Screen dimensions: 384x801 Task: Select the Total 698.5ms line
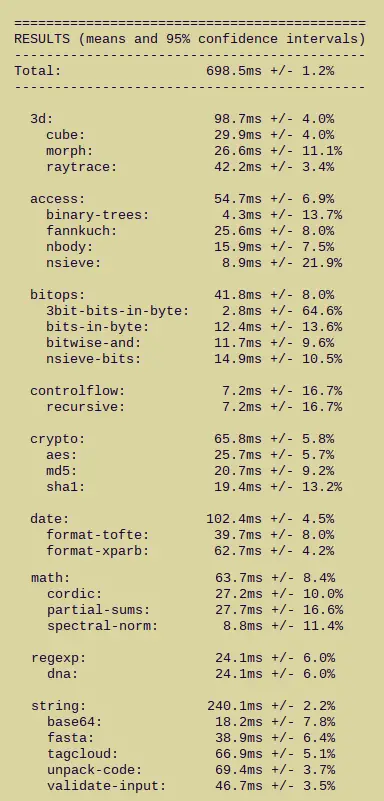(174, 71)
